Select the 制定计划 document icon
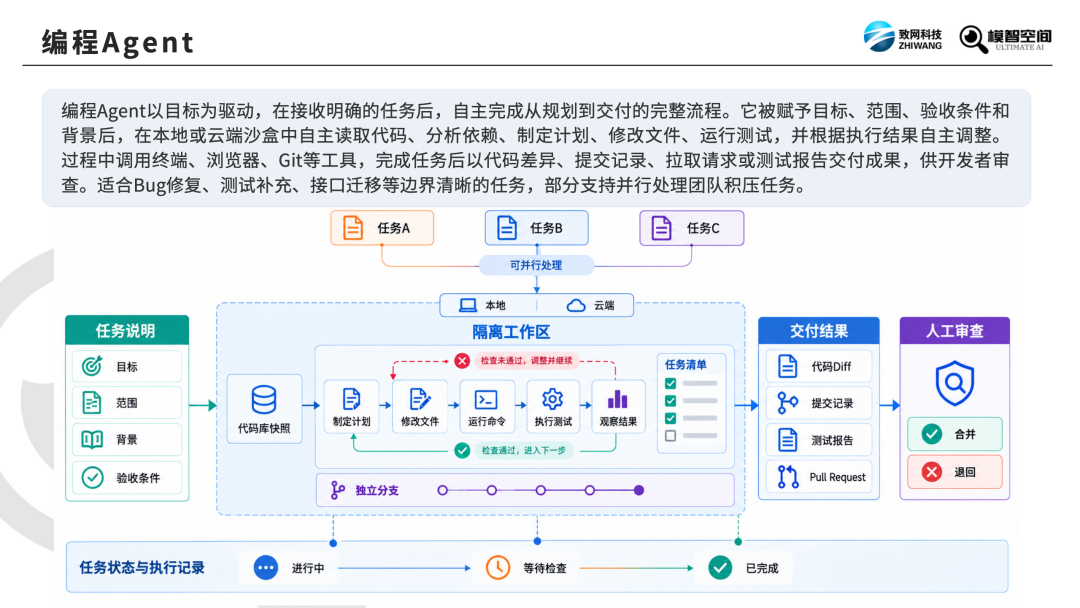The height and width of the screenshot is (608, 1080). [x=351, y=399]
